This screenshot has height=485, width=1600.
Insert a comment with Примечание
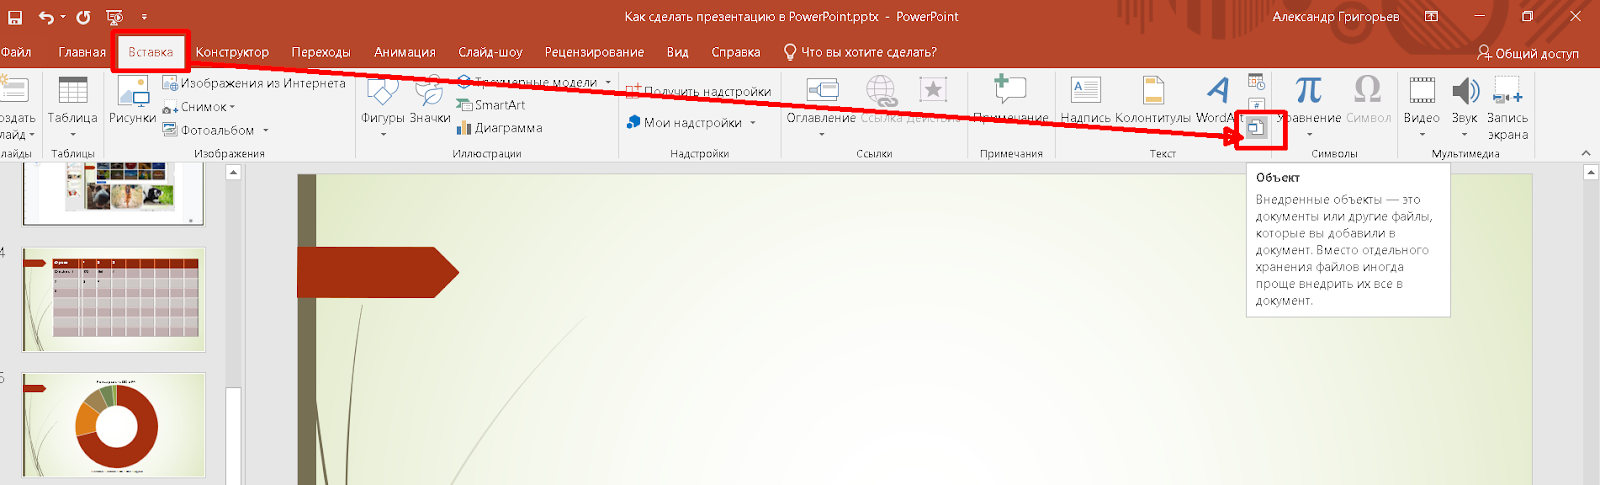pyautogui.click(x=1010, y=100)
